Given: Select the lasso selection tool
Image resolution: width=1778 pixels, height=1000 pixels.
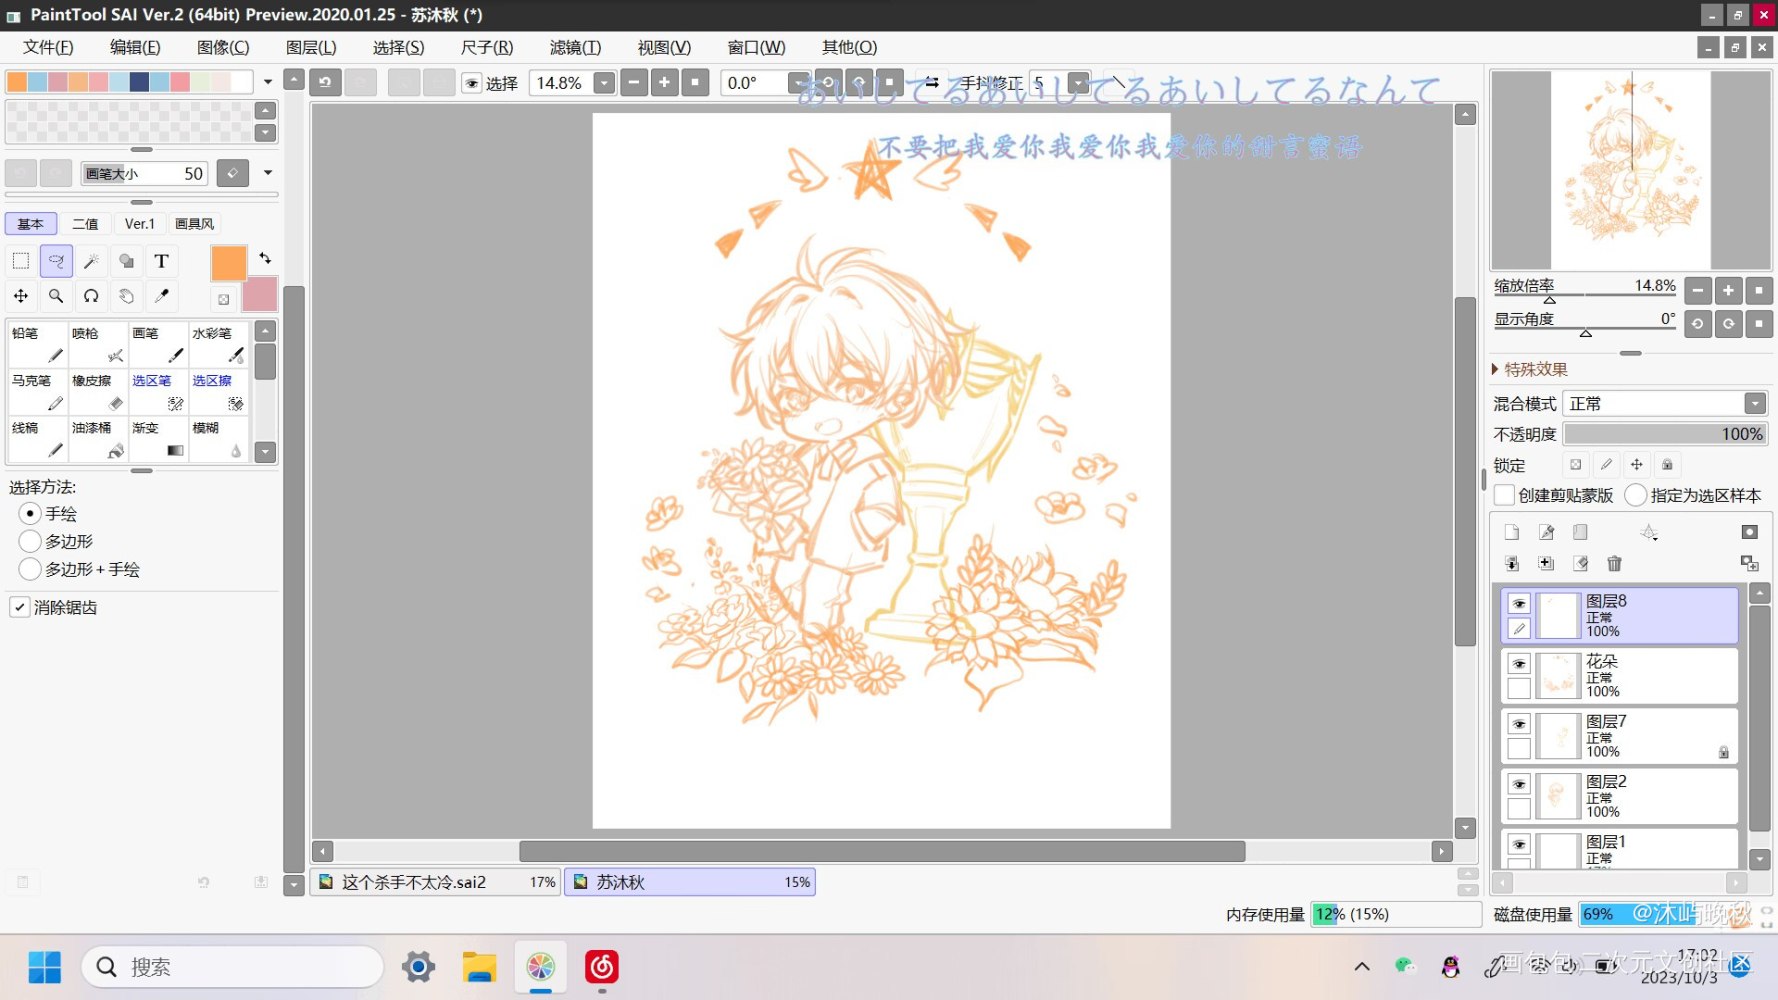Looking at the screenshot, I should pos(56,261).
